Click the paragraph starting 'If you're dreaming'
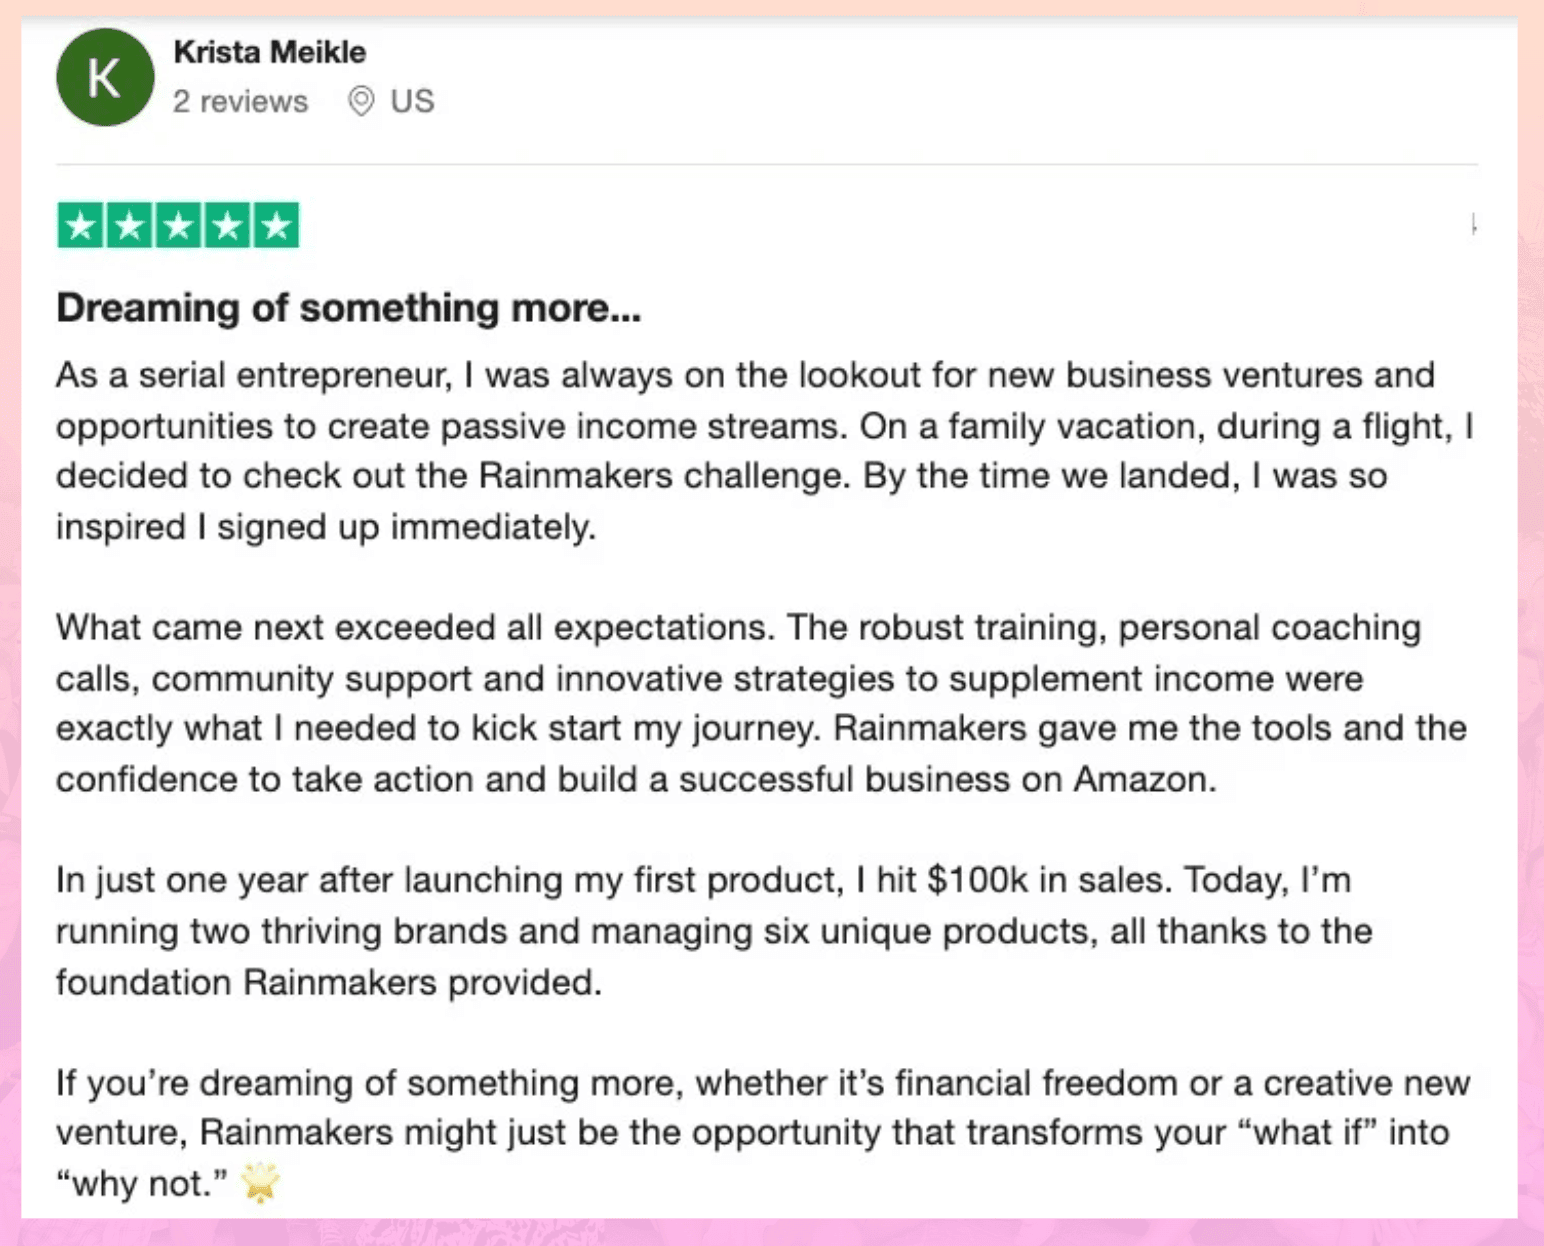 click(763, 1133)
